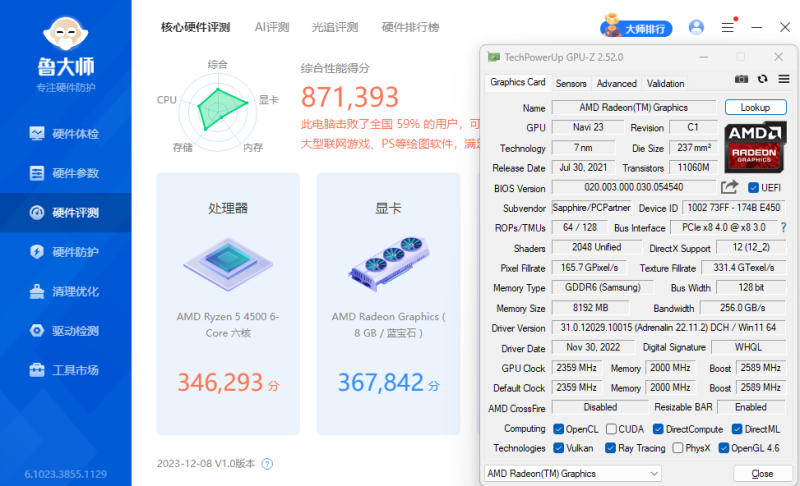Viewport: 800px width, 486px height.
Task: Open the hamburger menu in 鲁大师
Action: coord(728,27)
